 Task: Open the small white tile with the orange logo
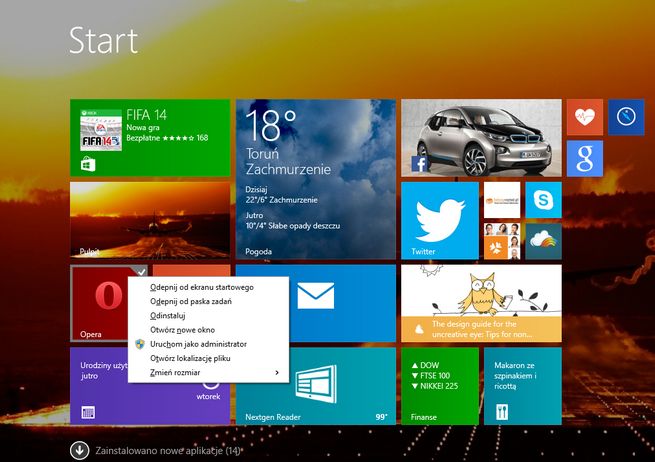coord(502,200)
